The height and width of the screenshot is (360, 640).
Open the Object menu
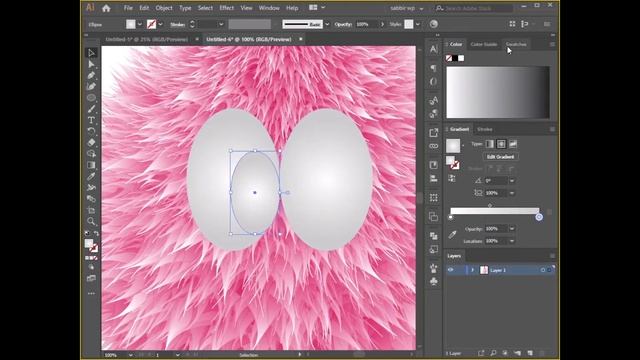pyautogui.click(x=164, y=8)
